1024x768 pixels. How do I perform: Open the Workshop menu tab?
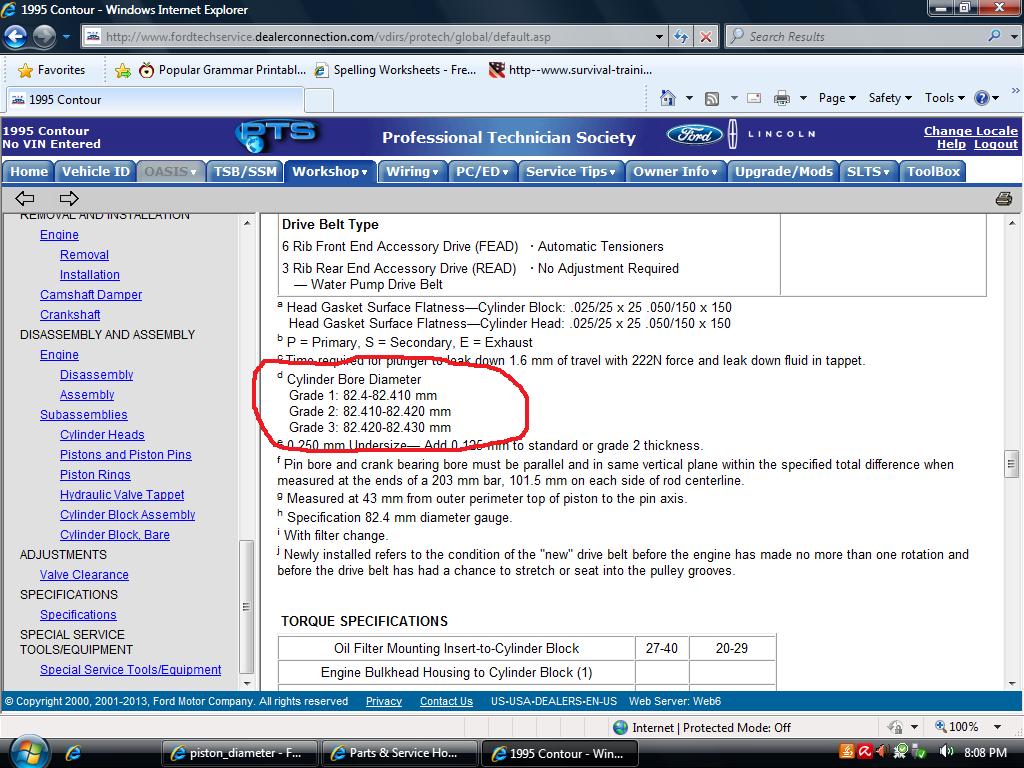pyautogui.click(x=330, y=171)
